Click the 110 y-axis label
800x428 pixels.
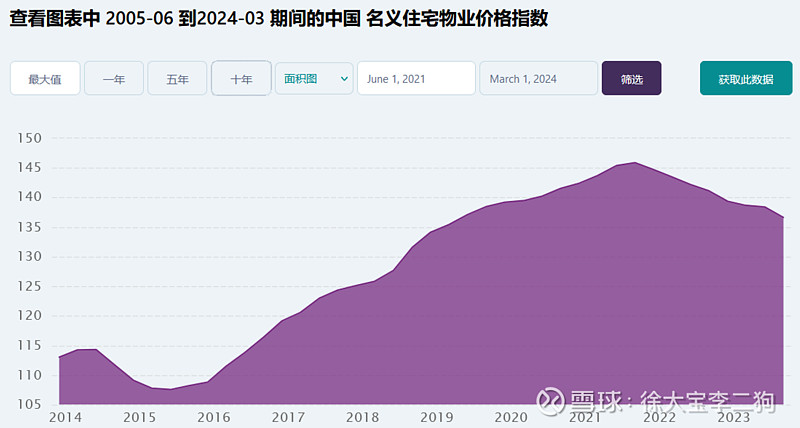pos(29,375)
